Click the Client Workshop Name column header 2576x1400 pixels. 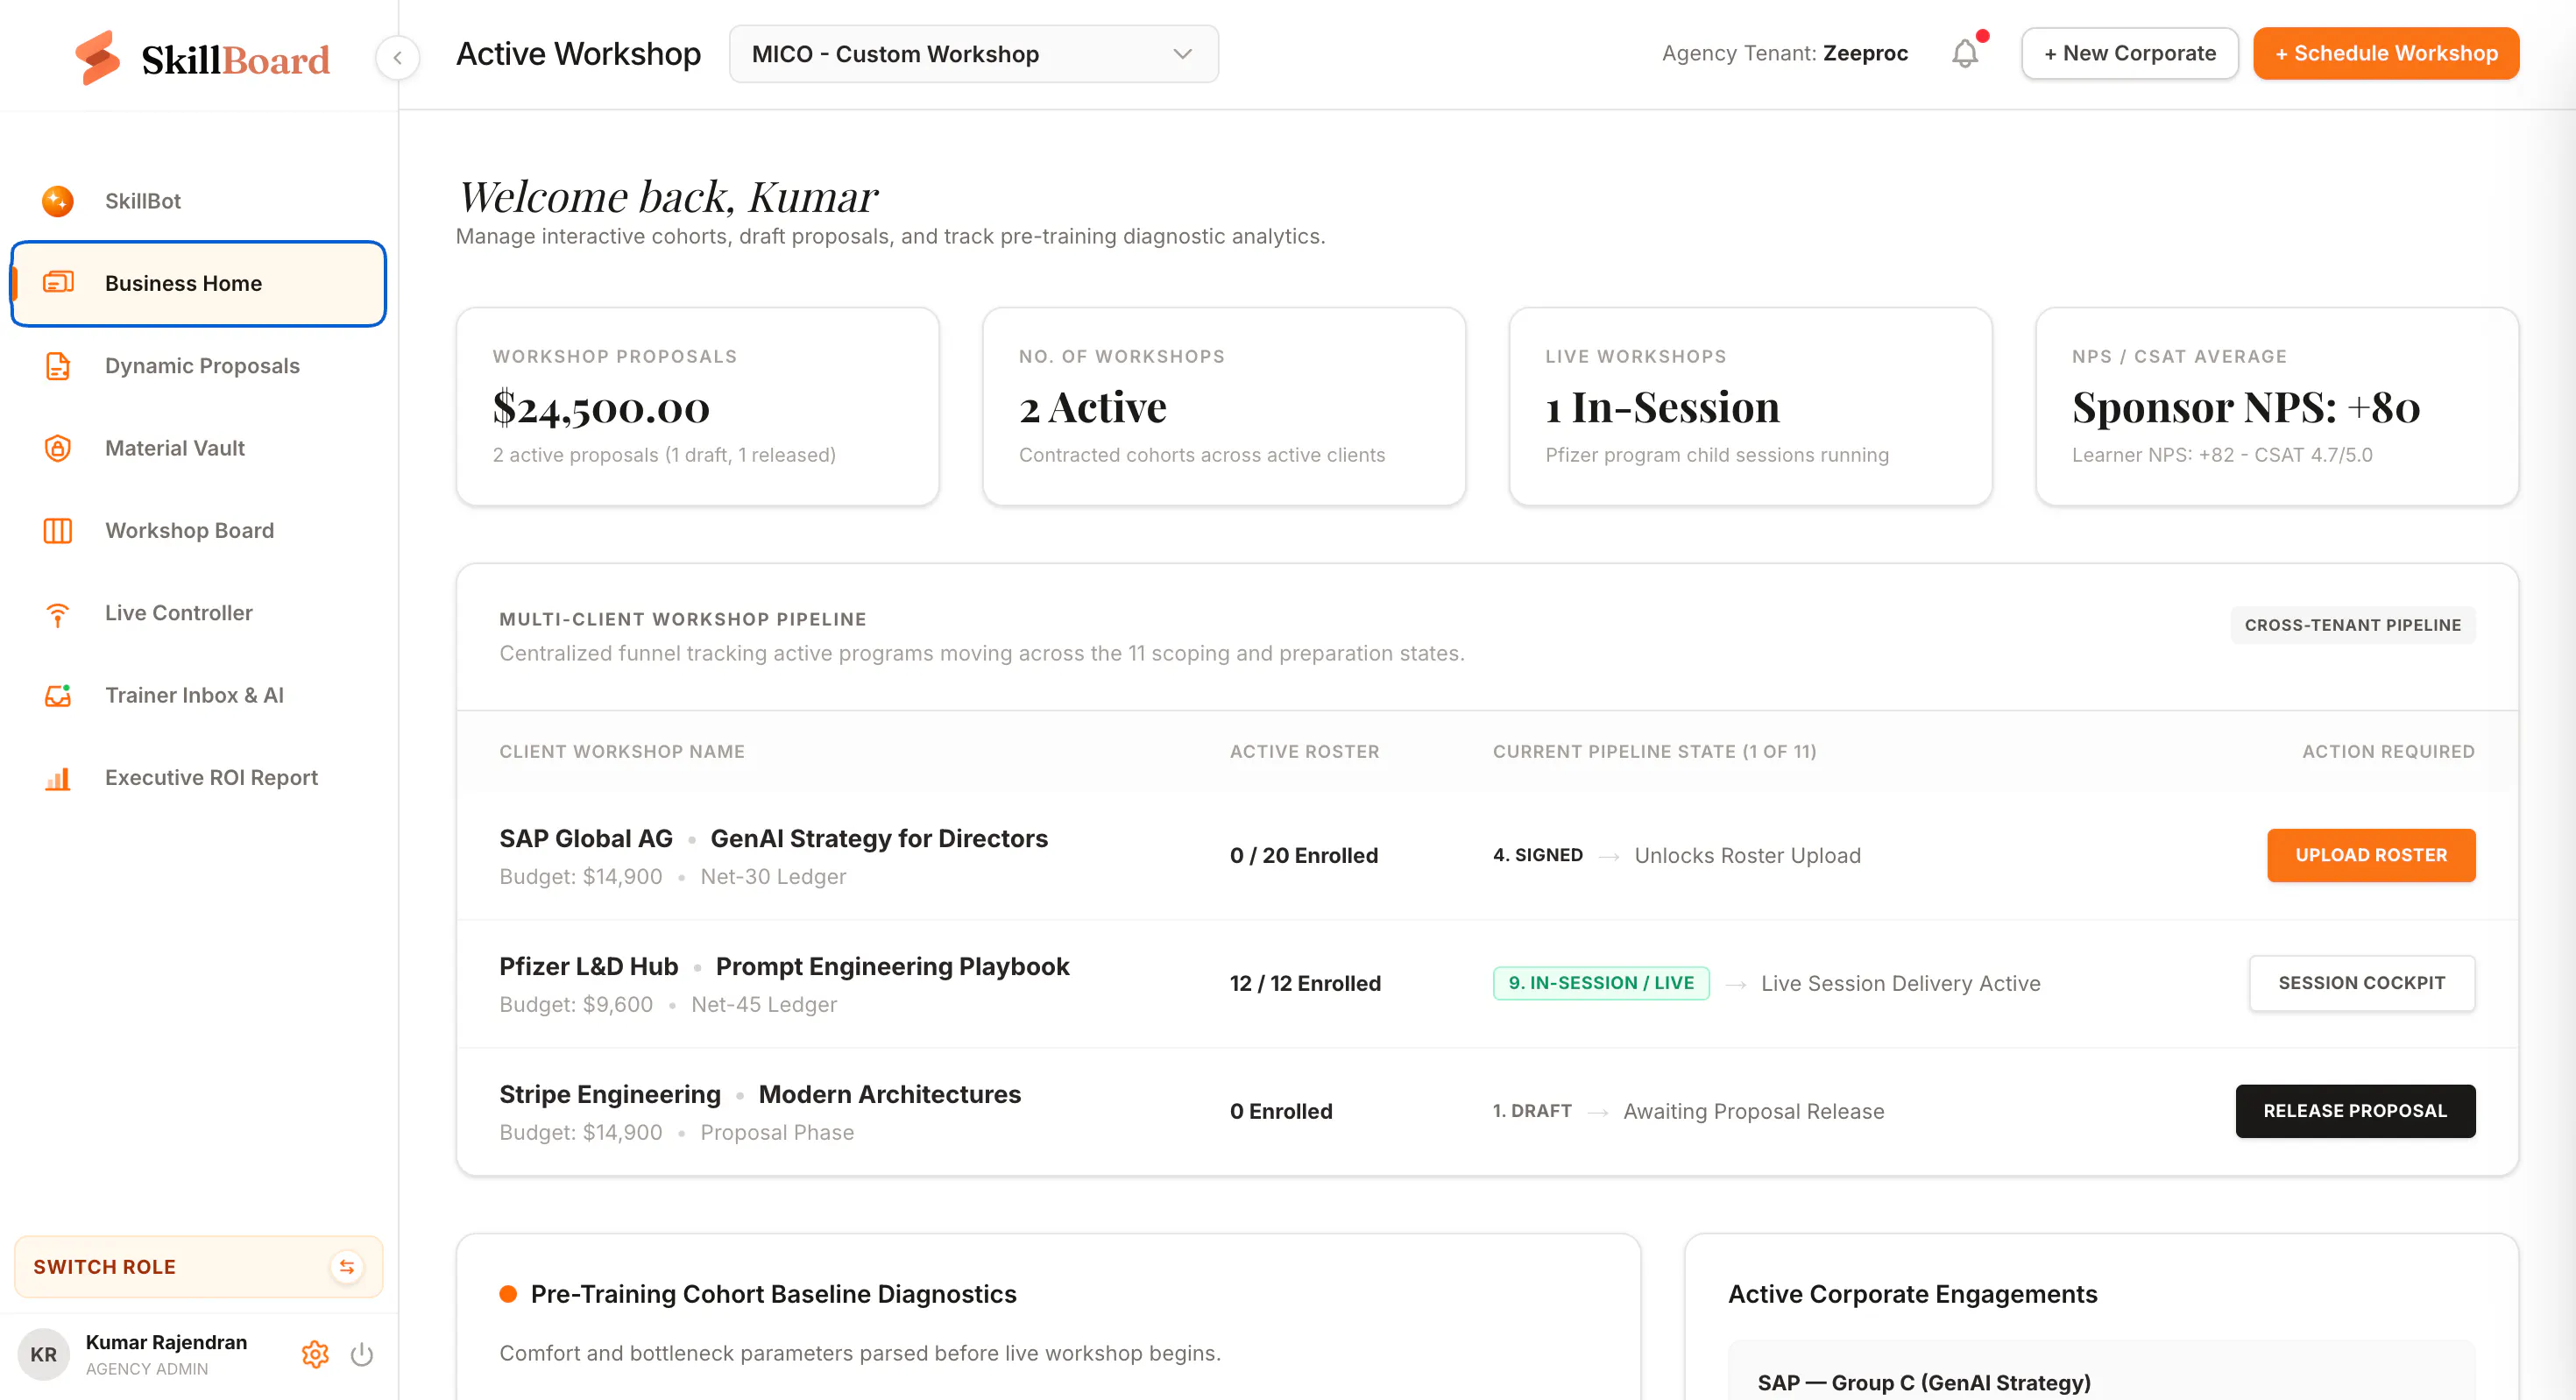(x=622, y=751)
